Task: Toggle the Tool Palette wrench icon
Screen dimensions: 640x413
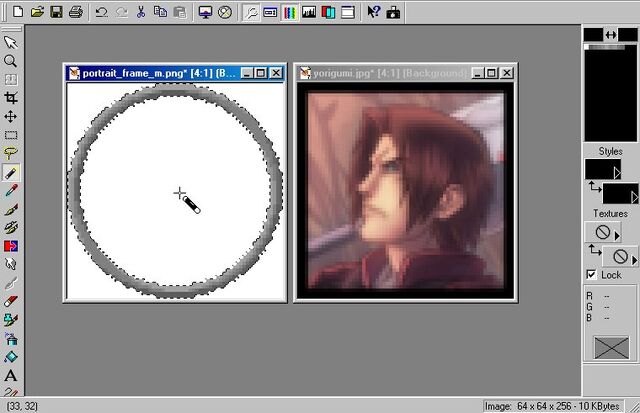Action: tap(251, 12)
